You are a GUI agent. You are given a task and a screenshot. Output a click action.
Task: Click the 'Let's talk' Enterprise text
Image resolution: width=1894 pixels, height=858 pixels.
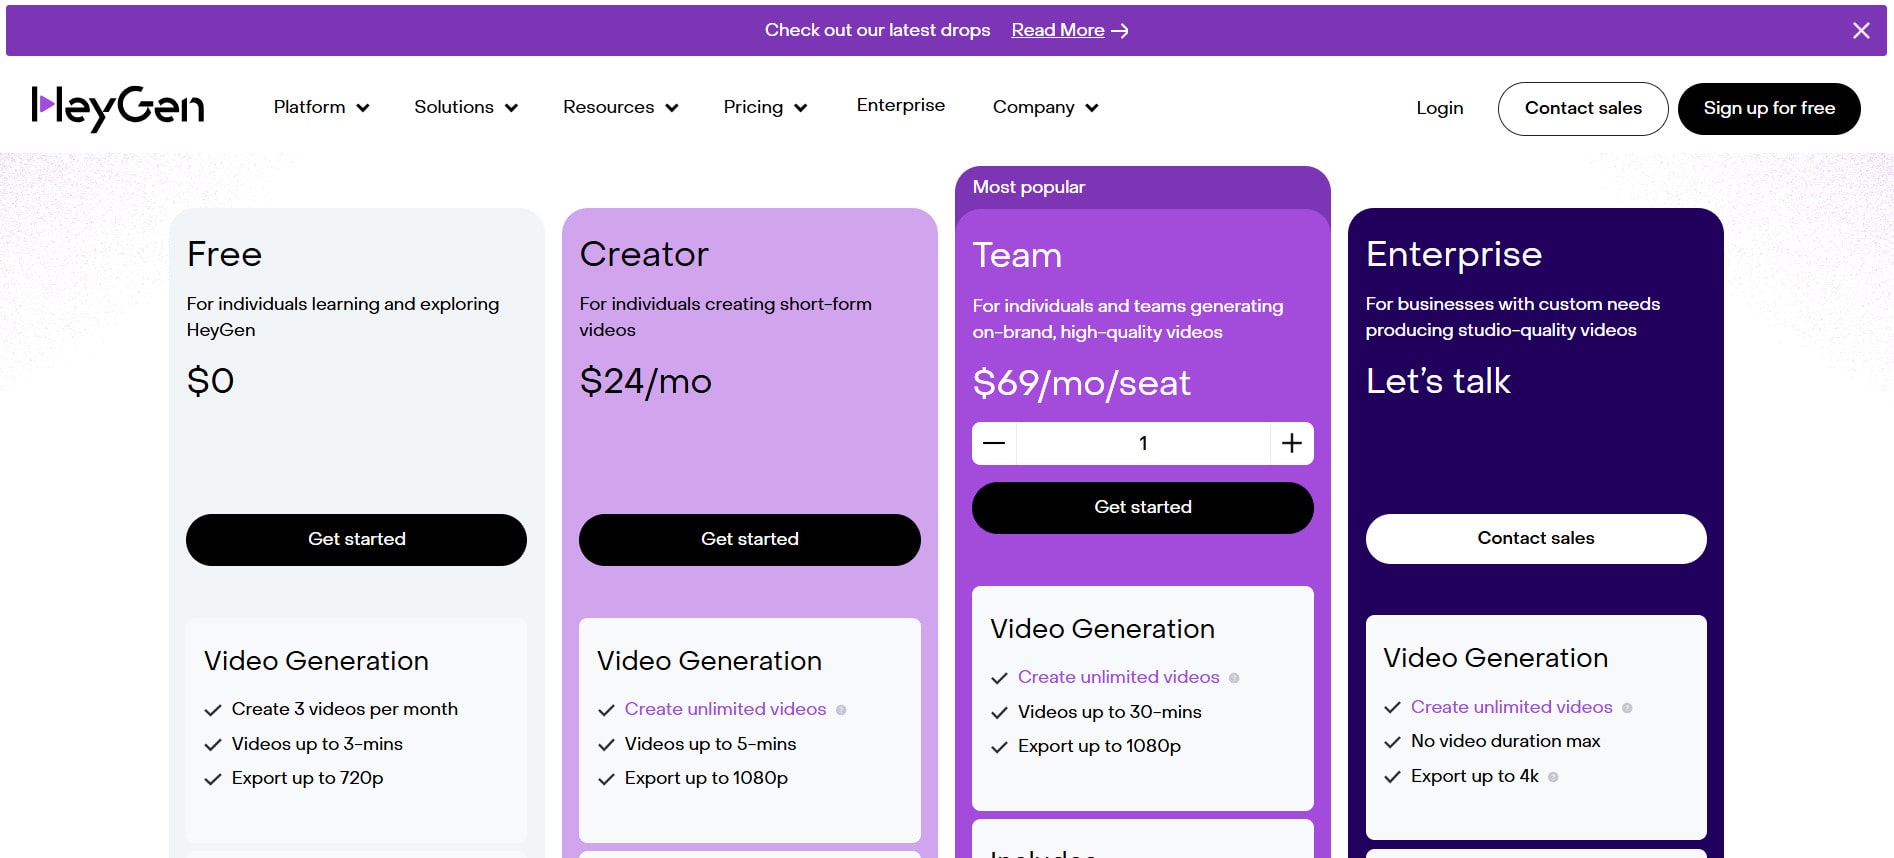[1437, 381]
